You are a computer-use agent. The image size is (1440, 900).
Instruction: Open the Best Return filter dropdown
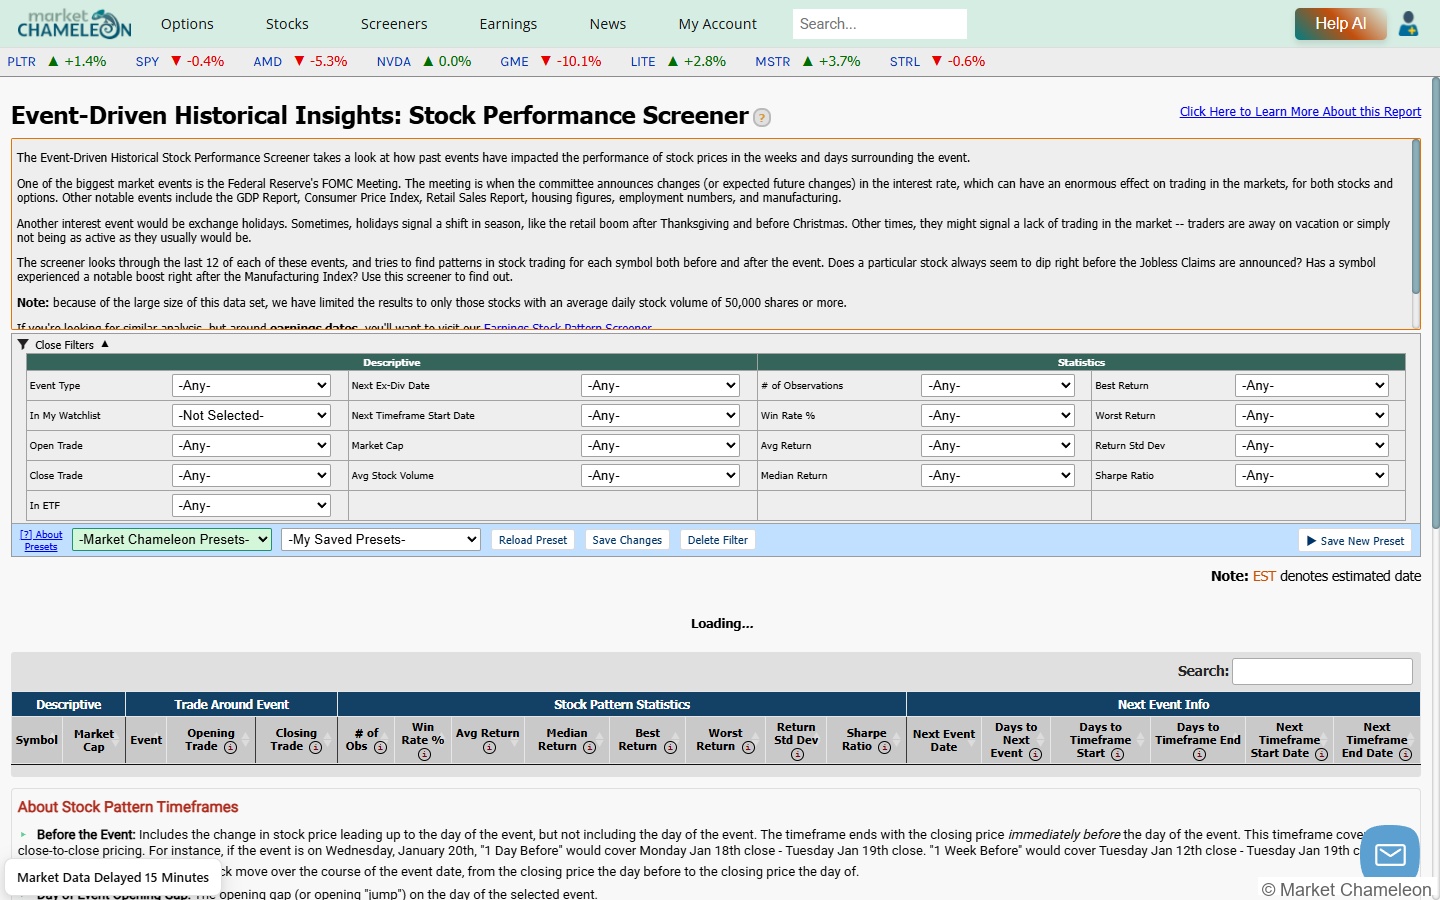1312,385
